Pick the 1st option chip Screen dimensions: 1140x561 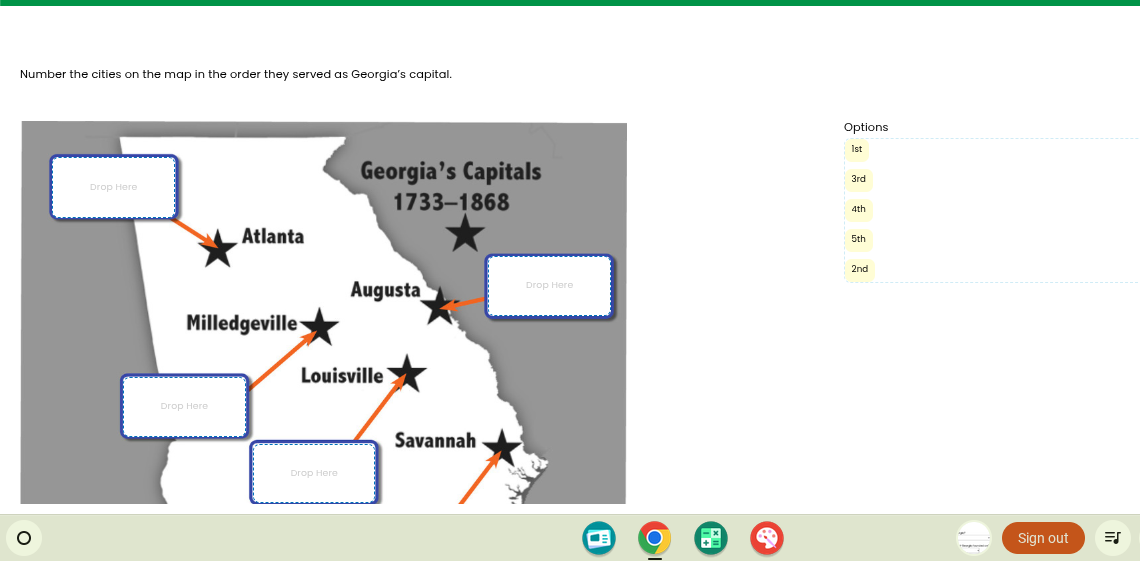coord(856,150)
